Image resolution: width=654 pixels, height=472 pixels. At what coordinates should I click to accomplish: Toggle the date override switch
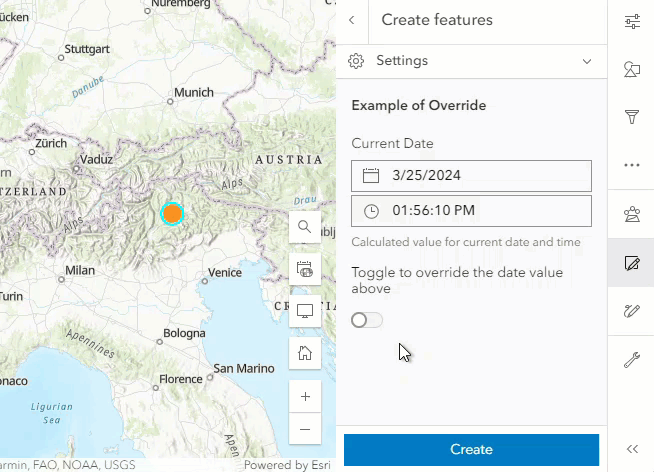(x=367, y=320)
